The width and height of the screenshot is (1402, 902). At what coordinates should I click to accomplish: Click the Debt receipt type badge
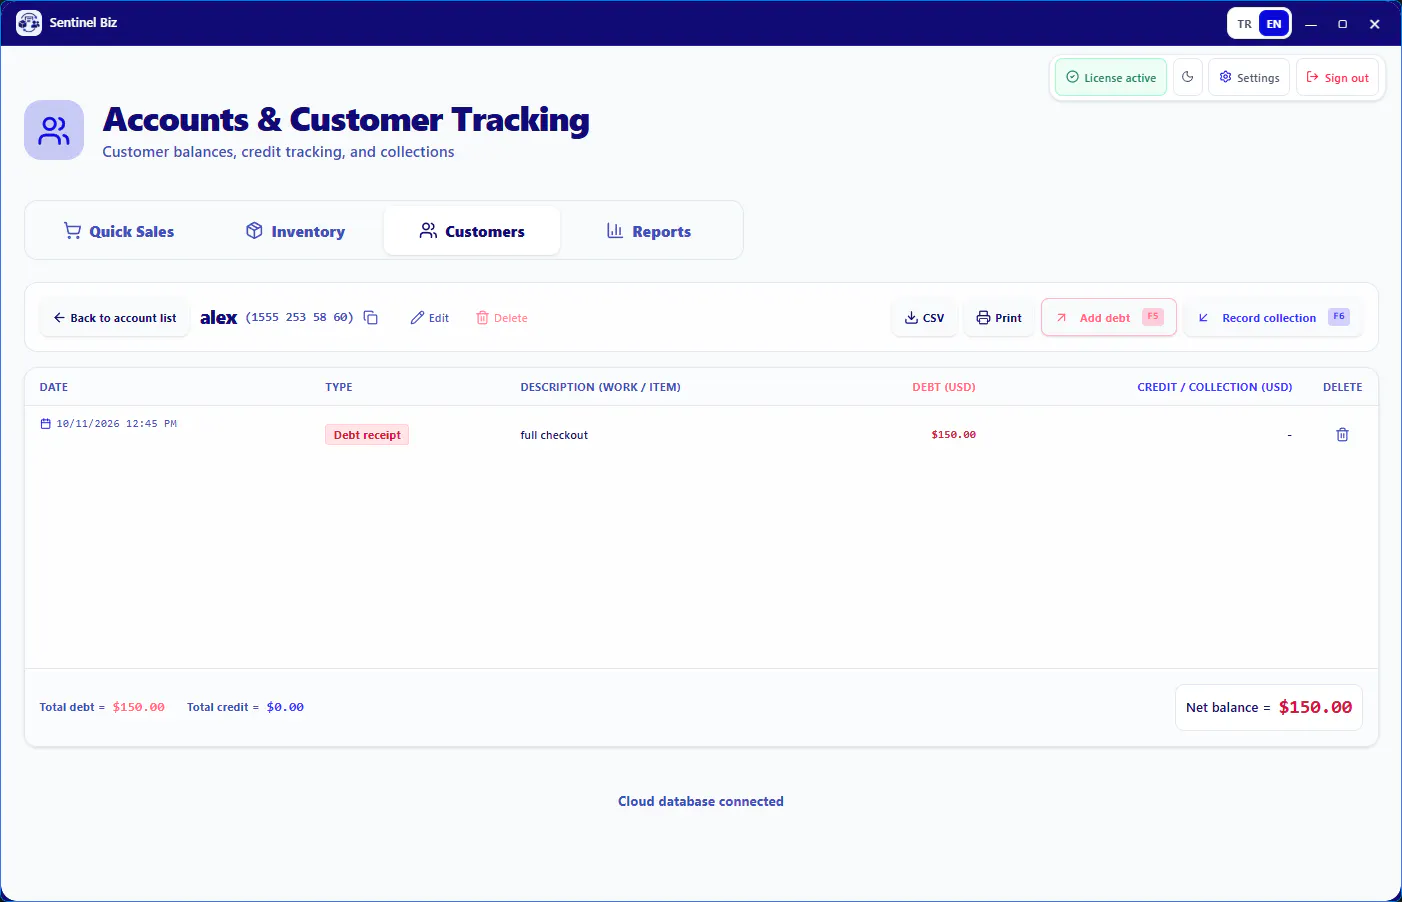click(x=367, y=435)
